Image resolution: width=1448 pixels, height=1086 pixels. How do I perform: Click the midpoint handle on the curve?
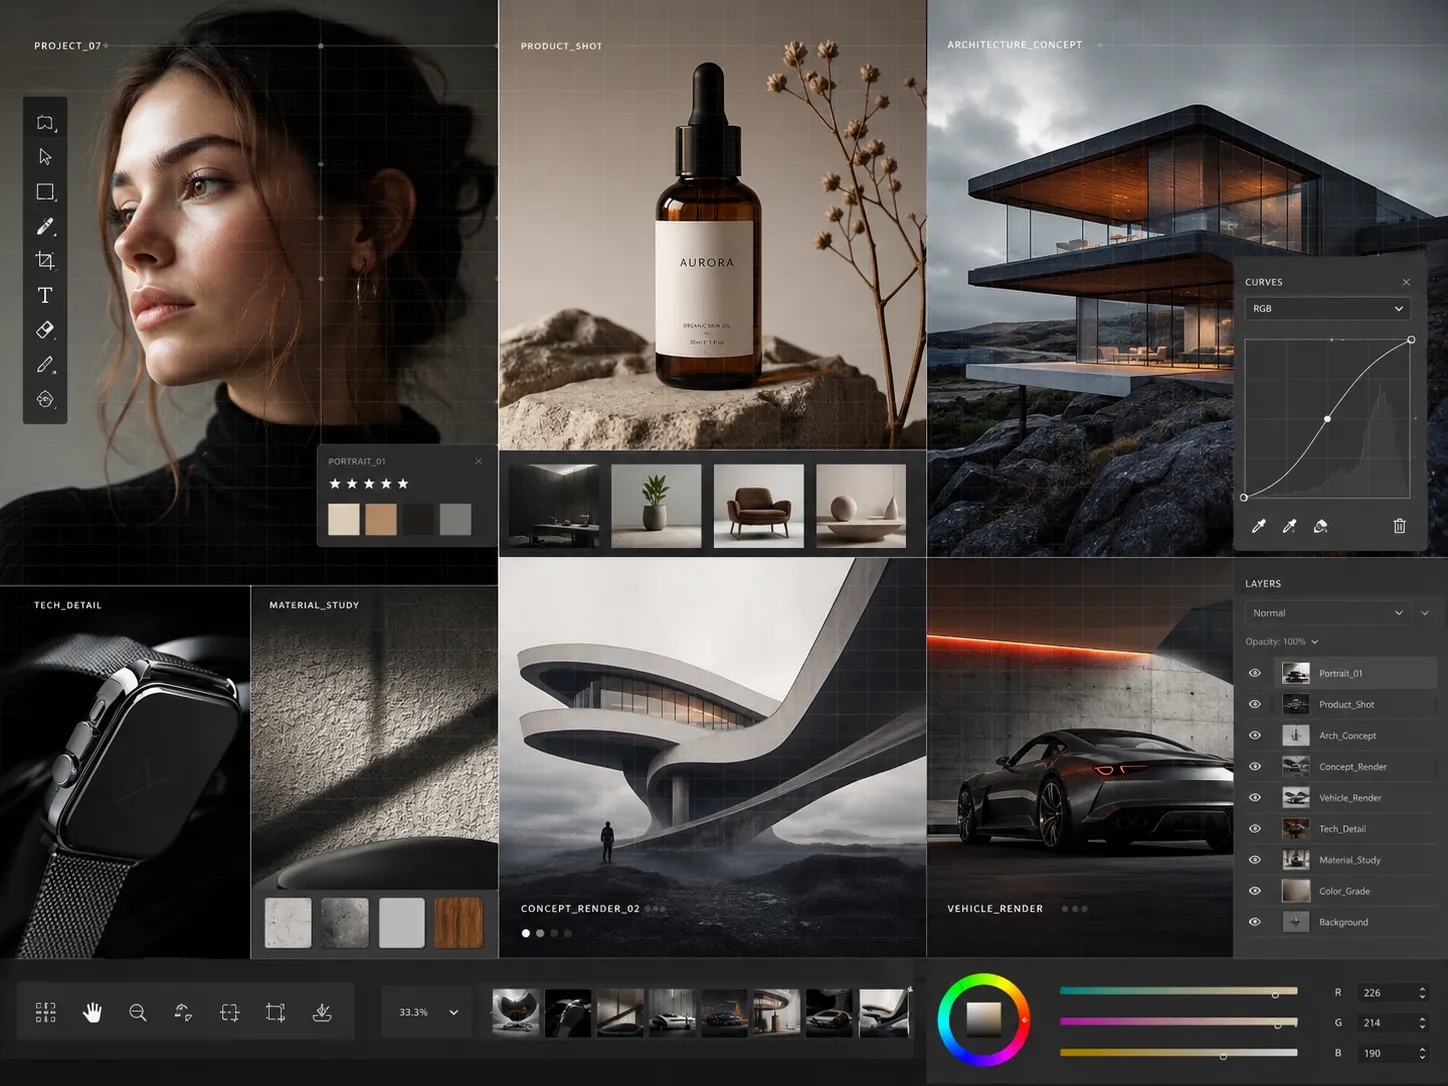click(x=1327, y=419)
